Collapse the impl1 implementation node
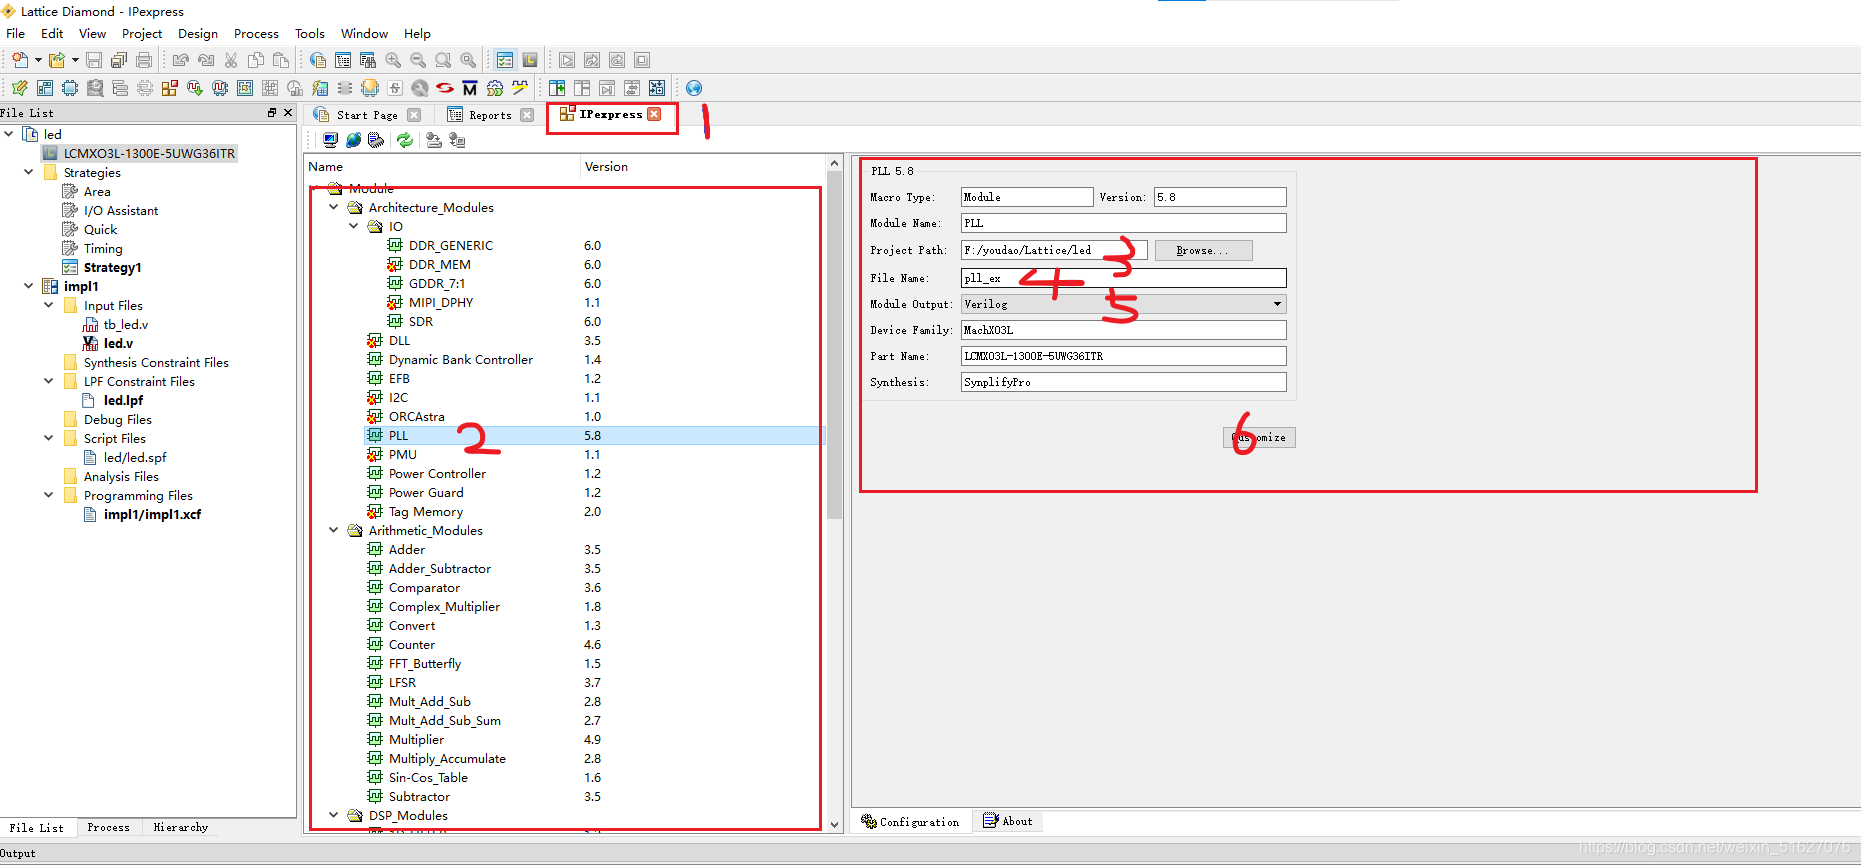 coord(29,286)
